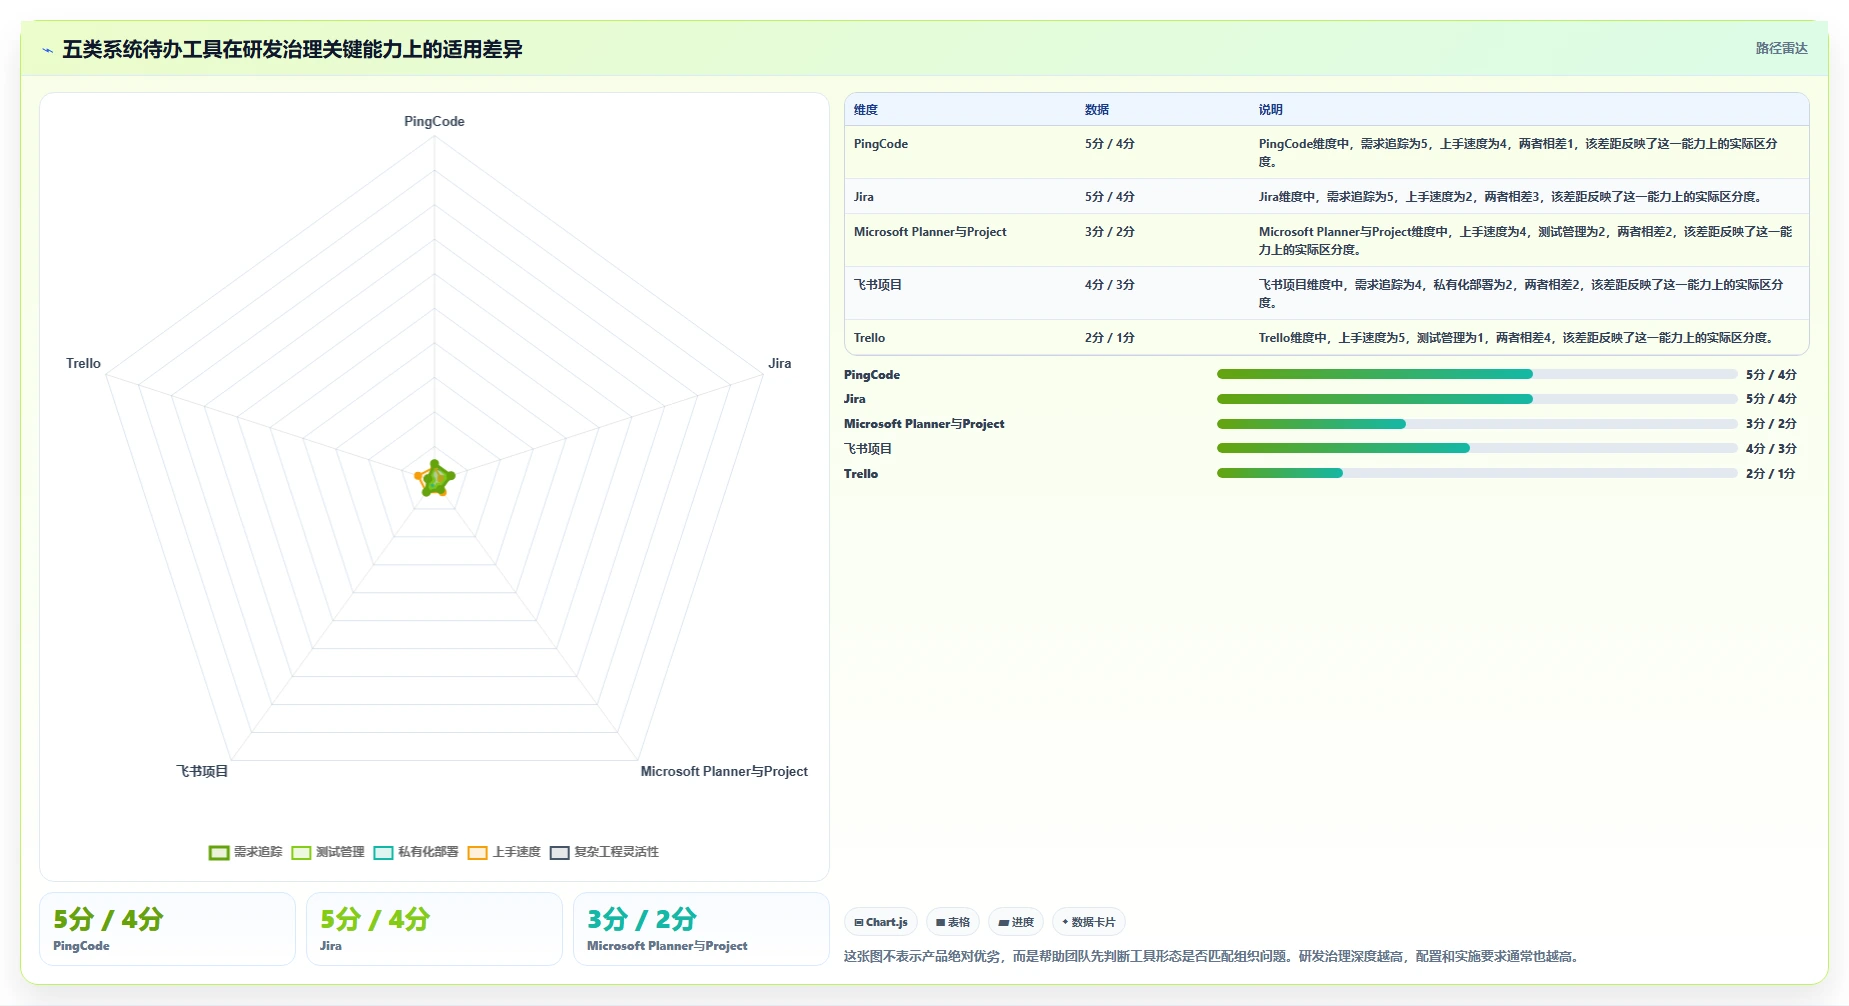1849x1006 pixels.
Task: Toggle the 需求追踪 legend item
Action: click(246, 852)
